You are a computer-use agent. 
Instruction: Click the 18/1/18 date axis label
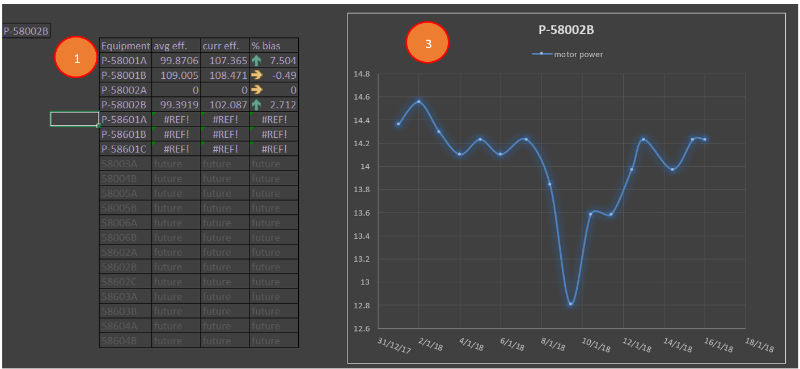tap(759, 346)
